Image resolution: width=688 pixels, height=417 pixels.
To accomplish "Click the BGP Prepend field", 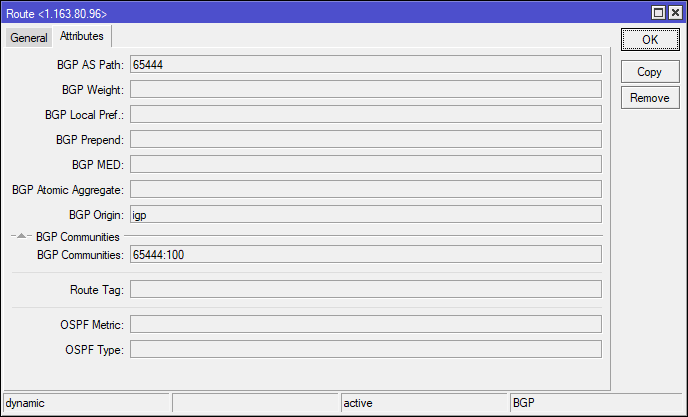I will pyautogui.click(x=366, y=140).
